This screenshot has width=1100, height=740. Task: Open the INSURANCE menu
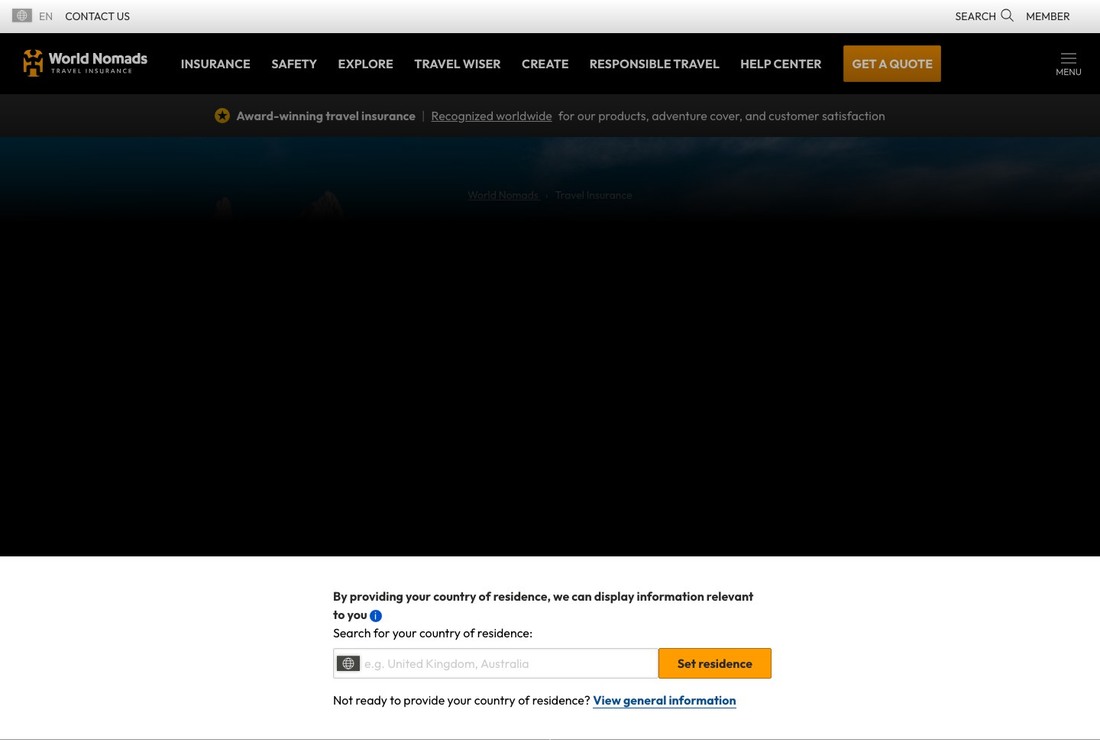215,64
